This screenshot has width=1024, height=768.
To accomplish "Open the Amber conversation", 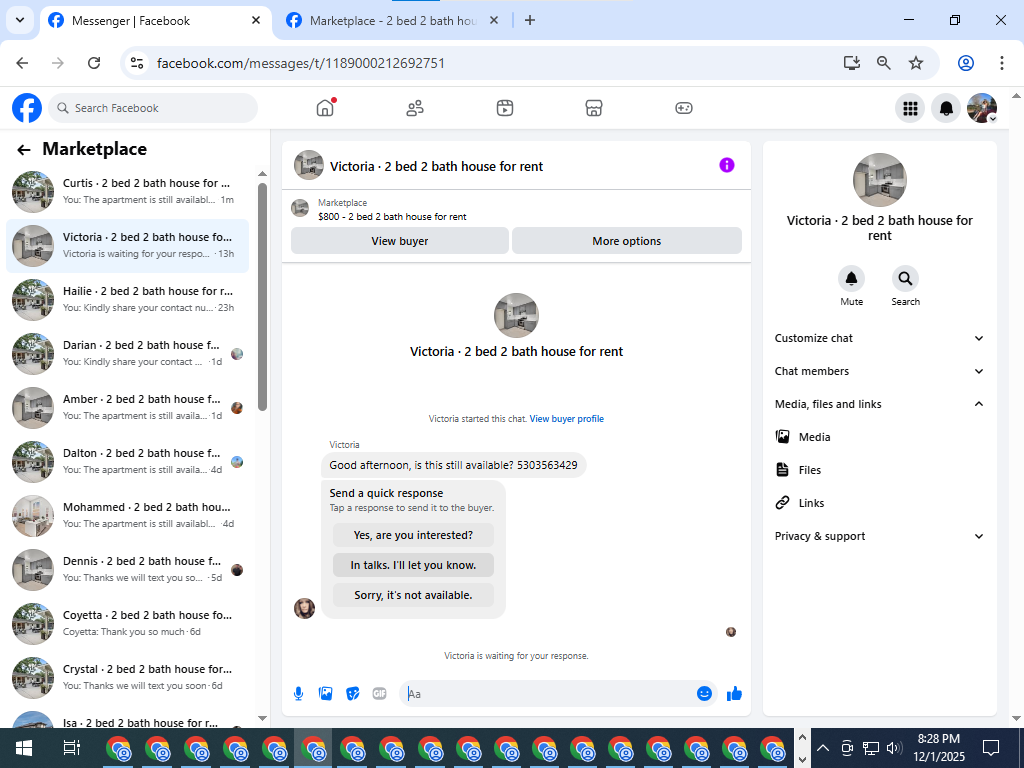I will pyautogui.click(x=127, y=408).
